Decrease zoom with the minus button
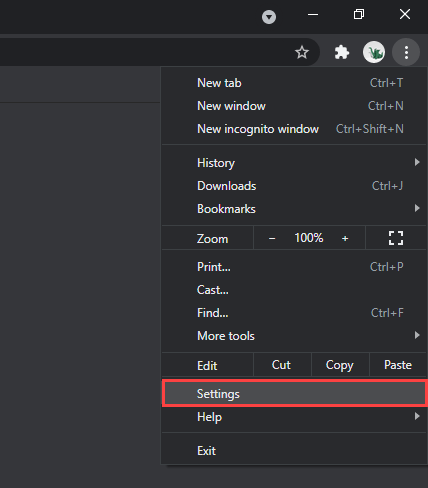The width and height of the screenshot is (428, 488). point(272,238)
